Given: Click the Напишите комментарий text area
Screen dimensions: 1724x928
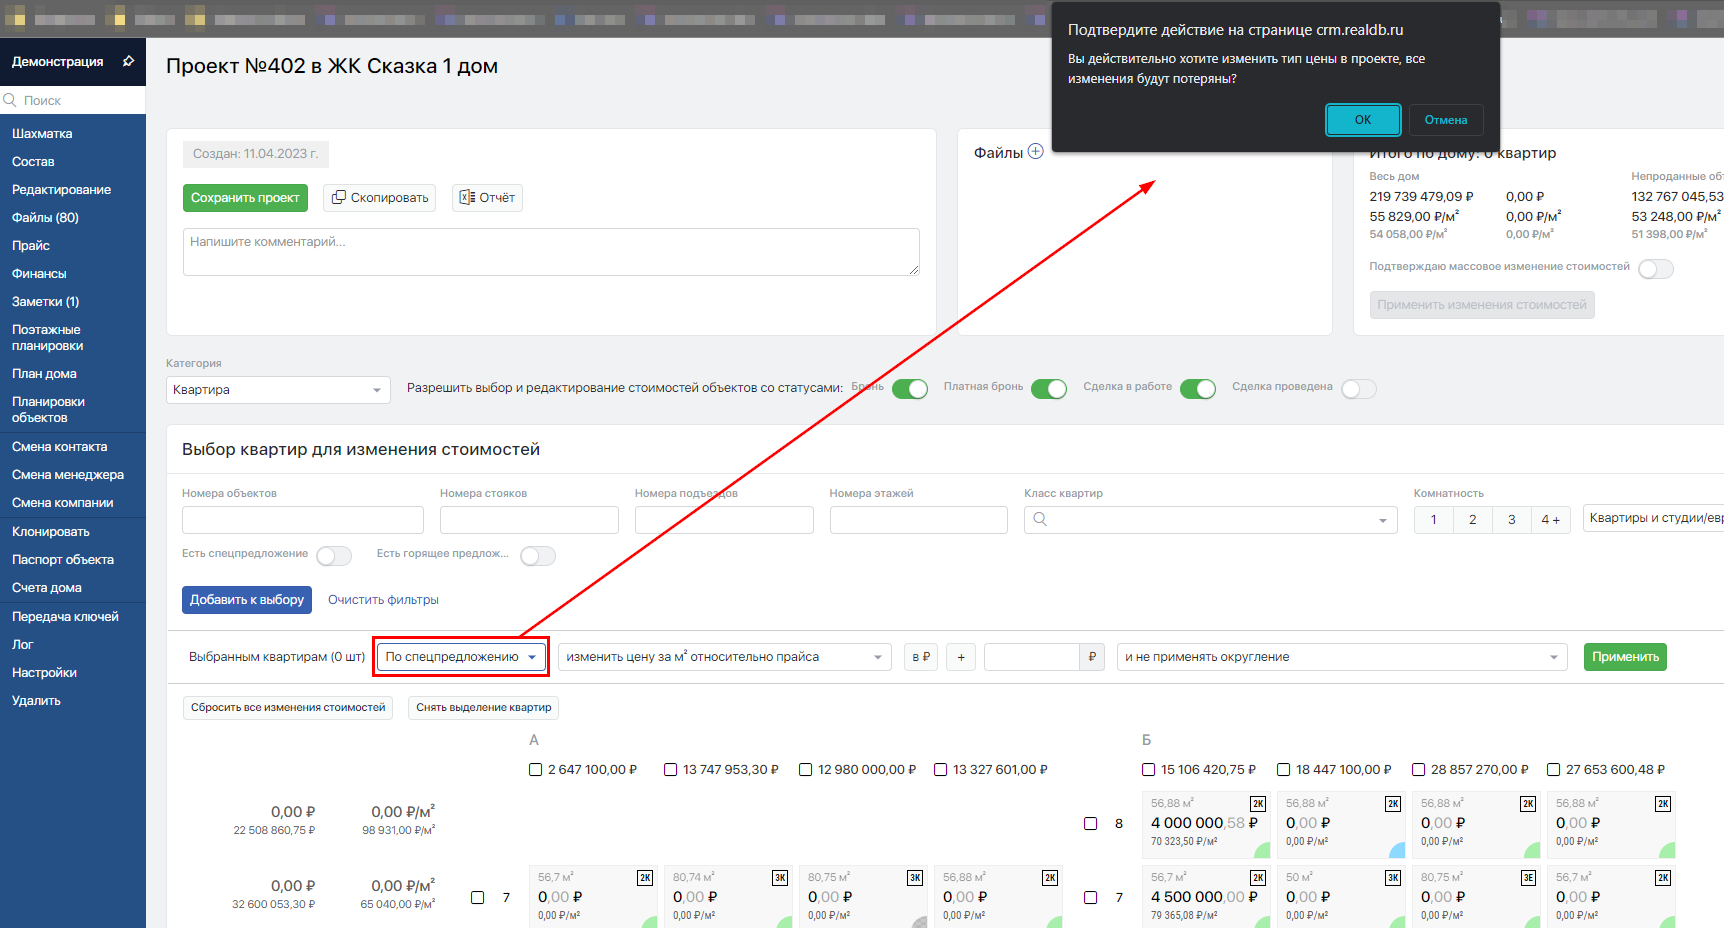Looking at the screenshot, I should [x=550, y=251].
